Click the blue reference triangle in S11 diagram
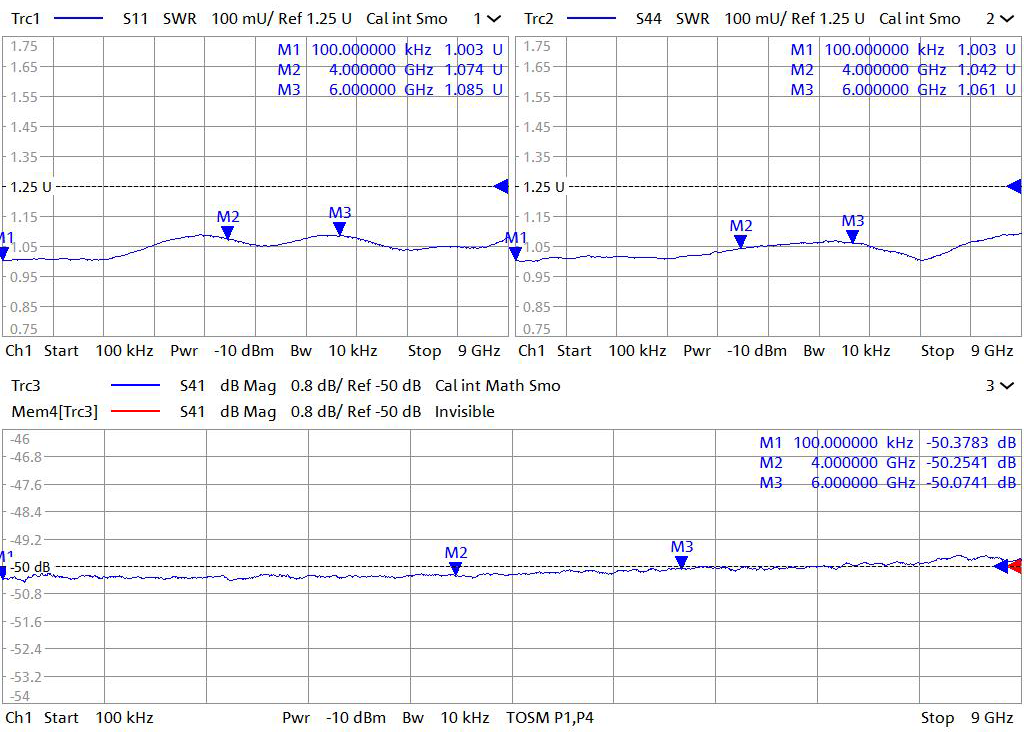This screenshot has width=1024, height=732. 501,186
